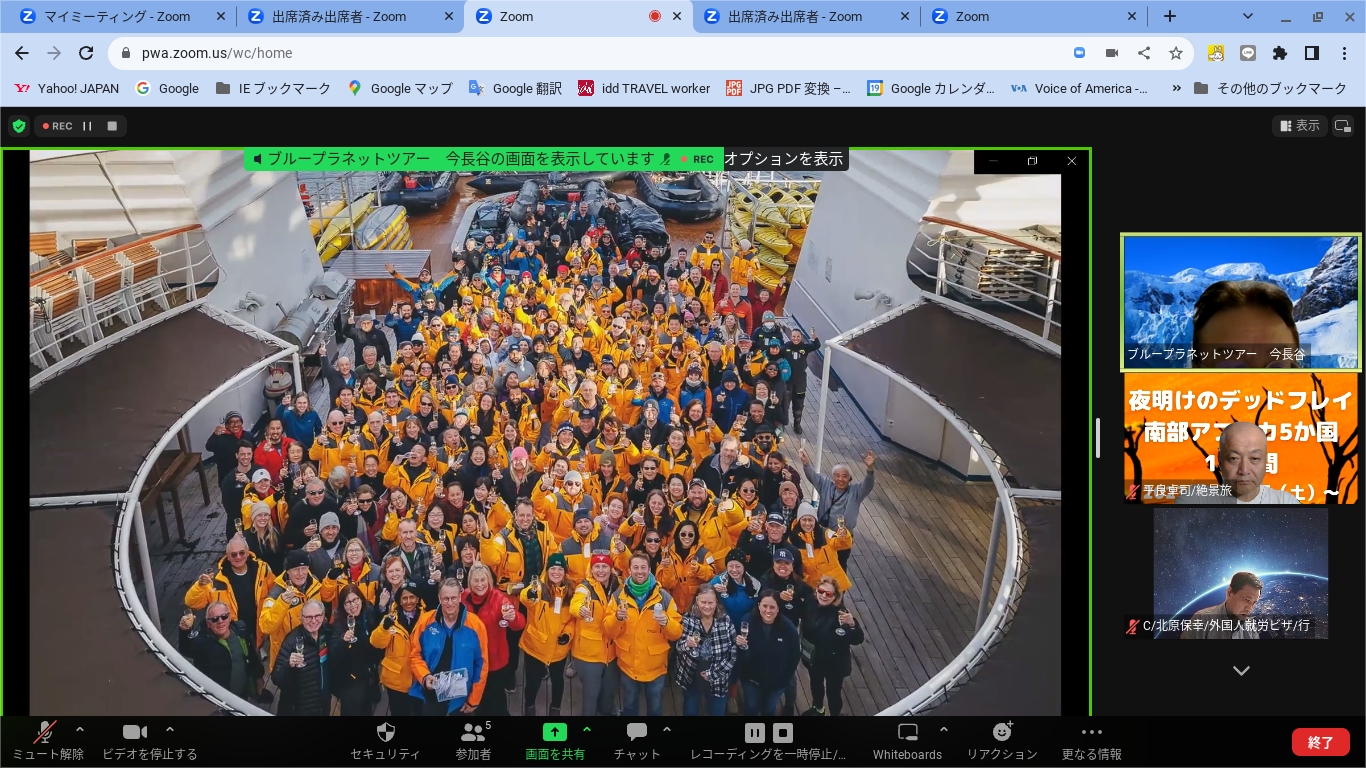Restore shared window overlay button
1366x768 pixels.
point(1032,161)
